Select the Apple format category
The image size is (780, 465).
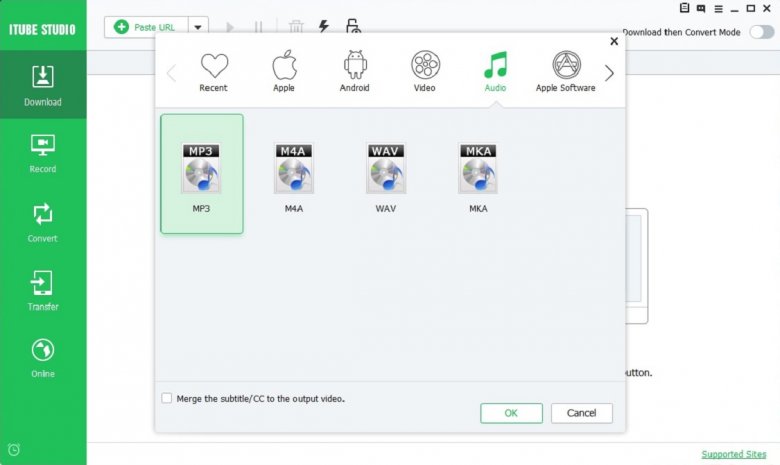[x=284, y=72]
